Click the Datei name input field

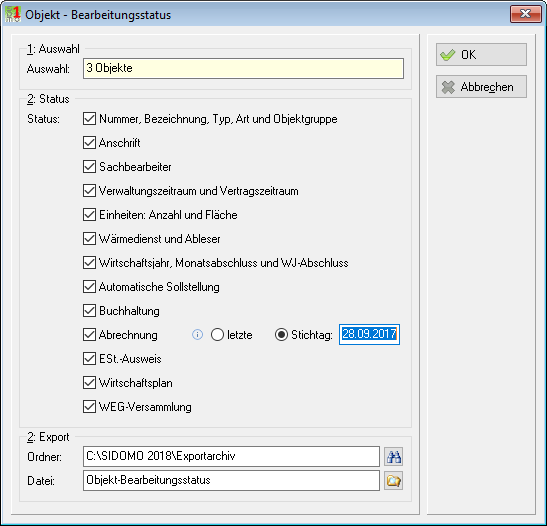click(231, 480)
